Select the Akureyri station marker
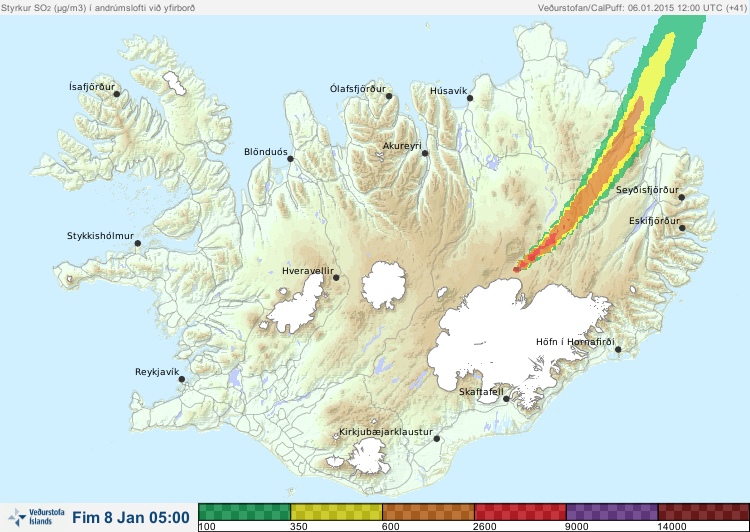Viewport: 750px width, 532px height. 425,153
